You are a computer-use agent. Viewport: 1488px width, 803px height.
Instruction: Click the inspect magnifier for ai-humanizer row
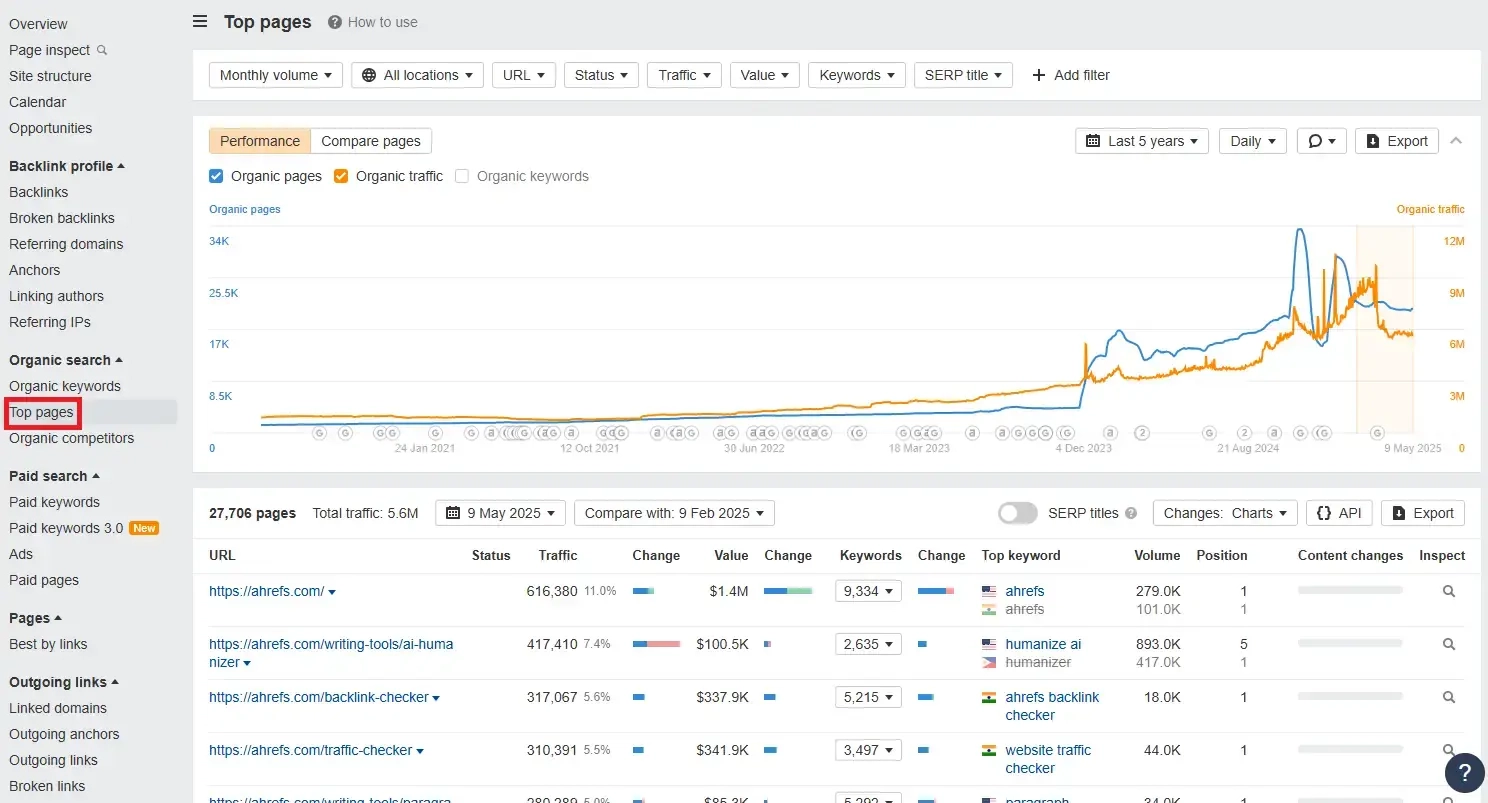(1448, 644)
